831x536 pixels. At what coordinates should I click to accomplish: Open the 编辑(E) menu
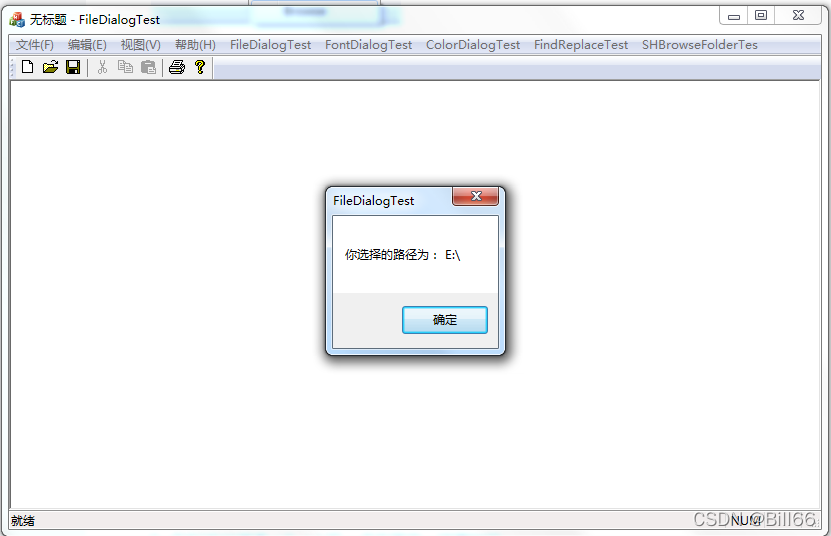click(87, 45)
